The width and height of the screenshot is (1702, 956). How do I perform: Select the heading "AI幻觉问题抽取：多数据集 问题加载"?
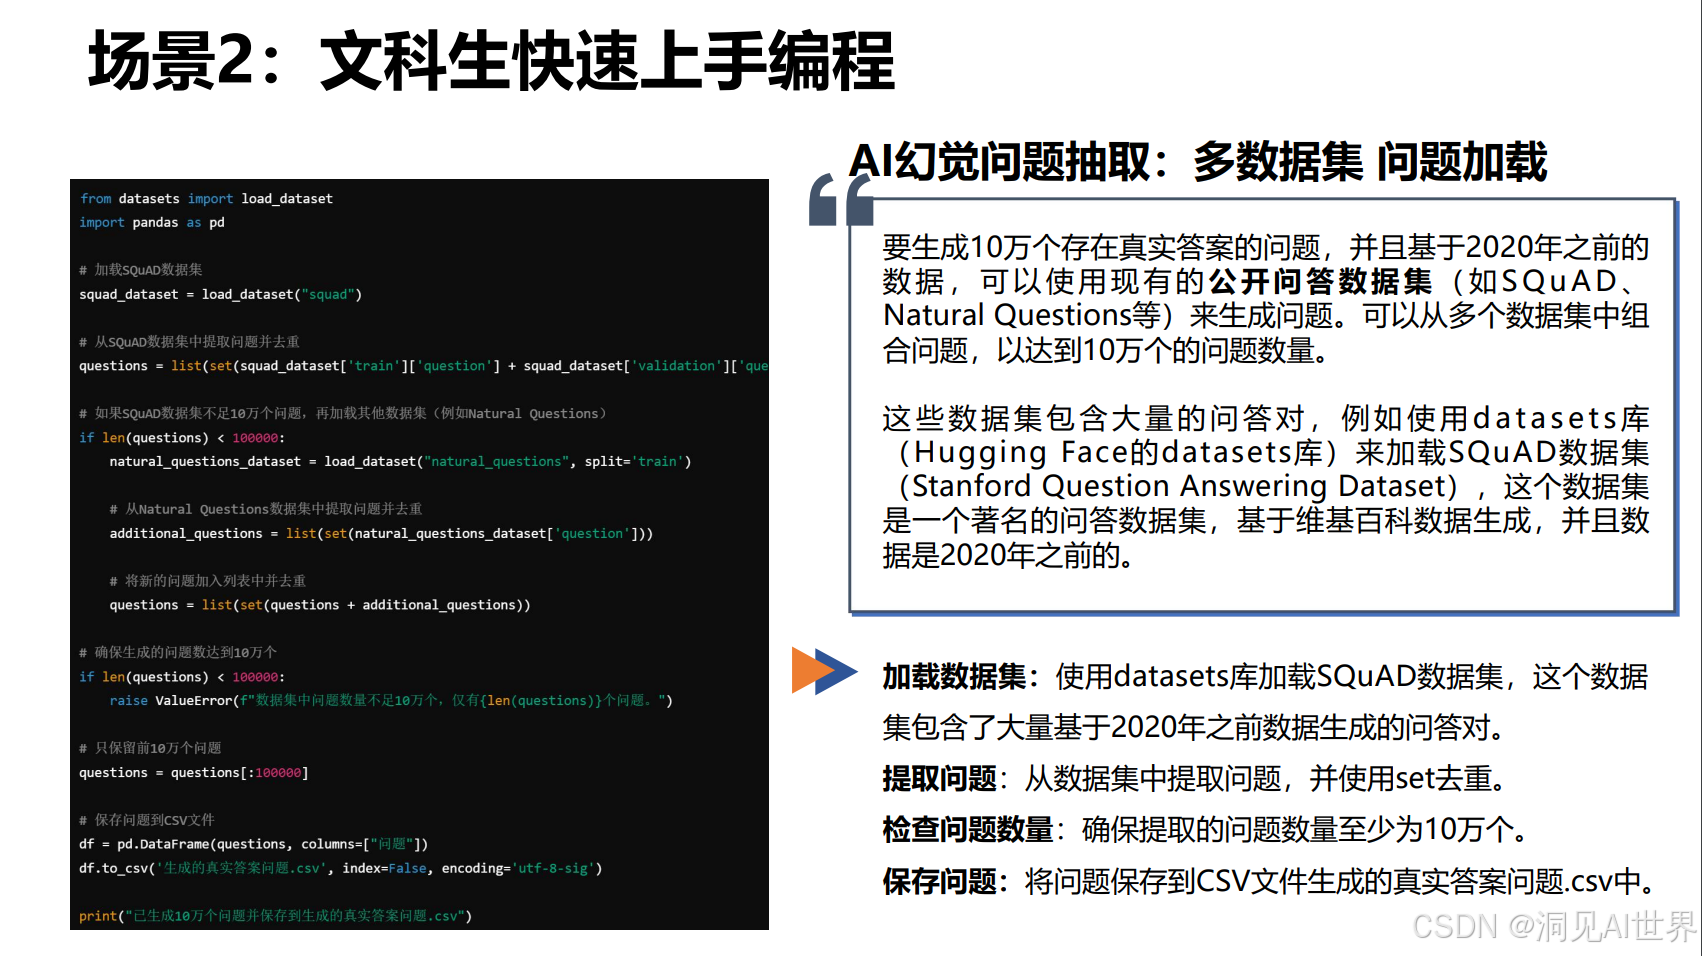tap(1197, 162)
